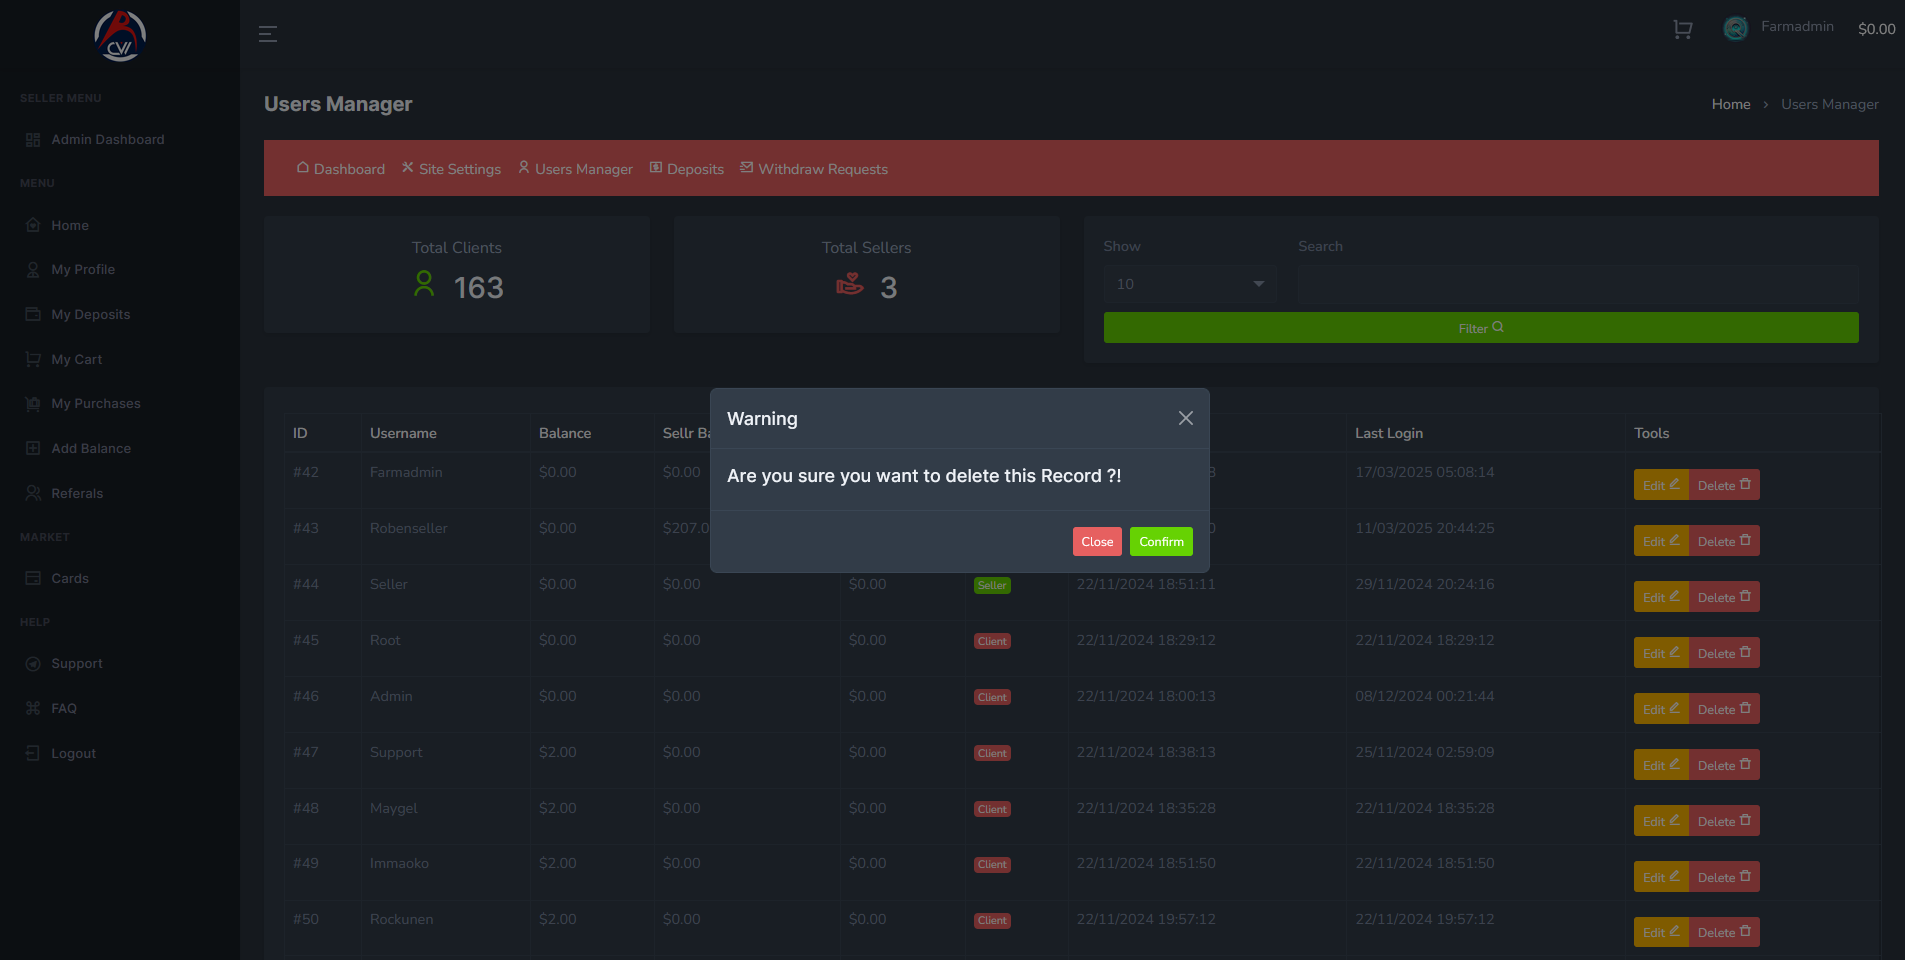Click the My Deposits wallet icon
Viewport: 1905px width, 960px height.
33,314
